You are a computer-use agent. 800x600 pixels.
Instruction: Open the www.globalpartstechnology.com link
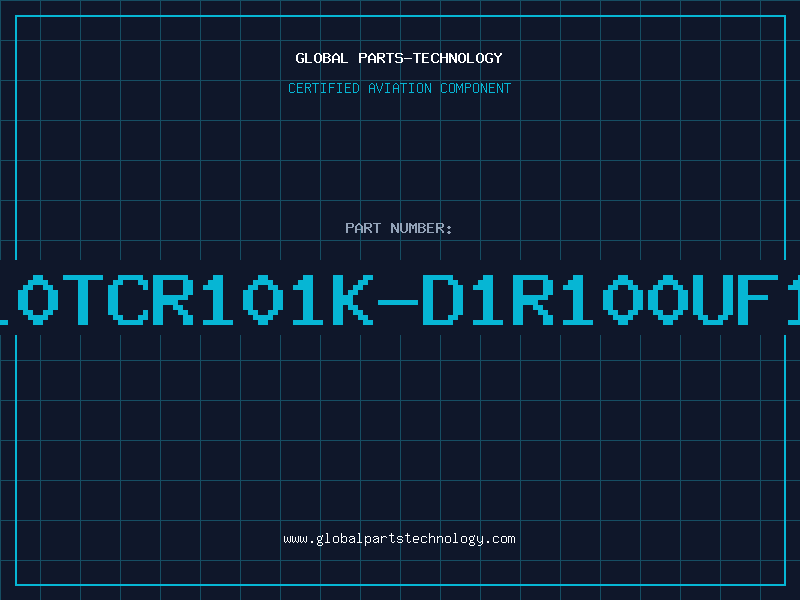tap(399, 539)
